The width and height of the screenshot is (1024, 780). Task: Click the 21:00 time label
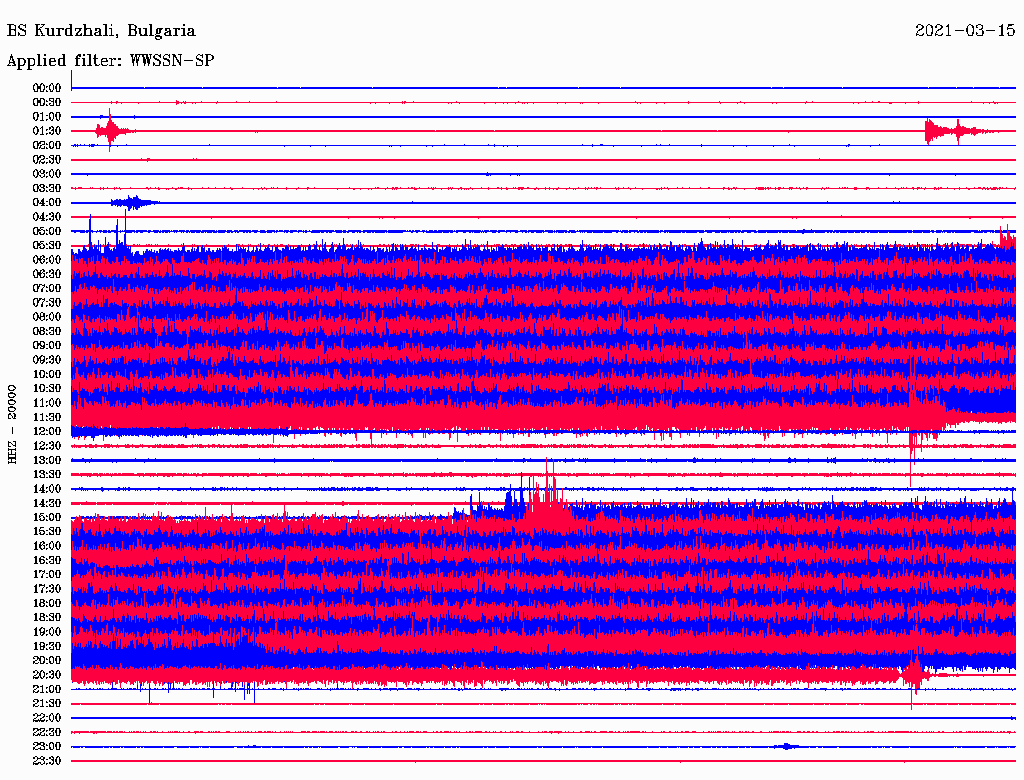tap(47, 689)
